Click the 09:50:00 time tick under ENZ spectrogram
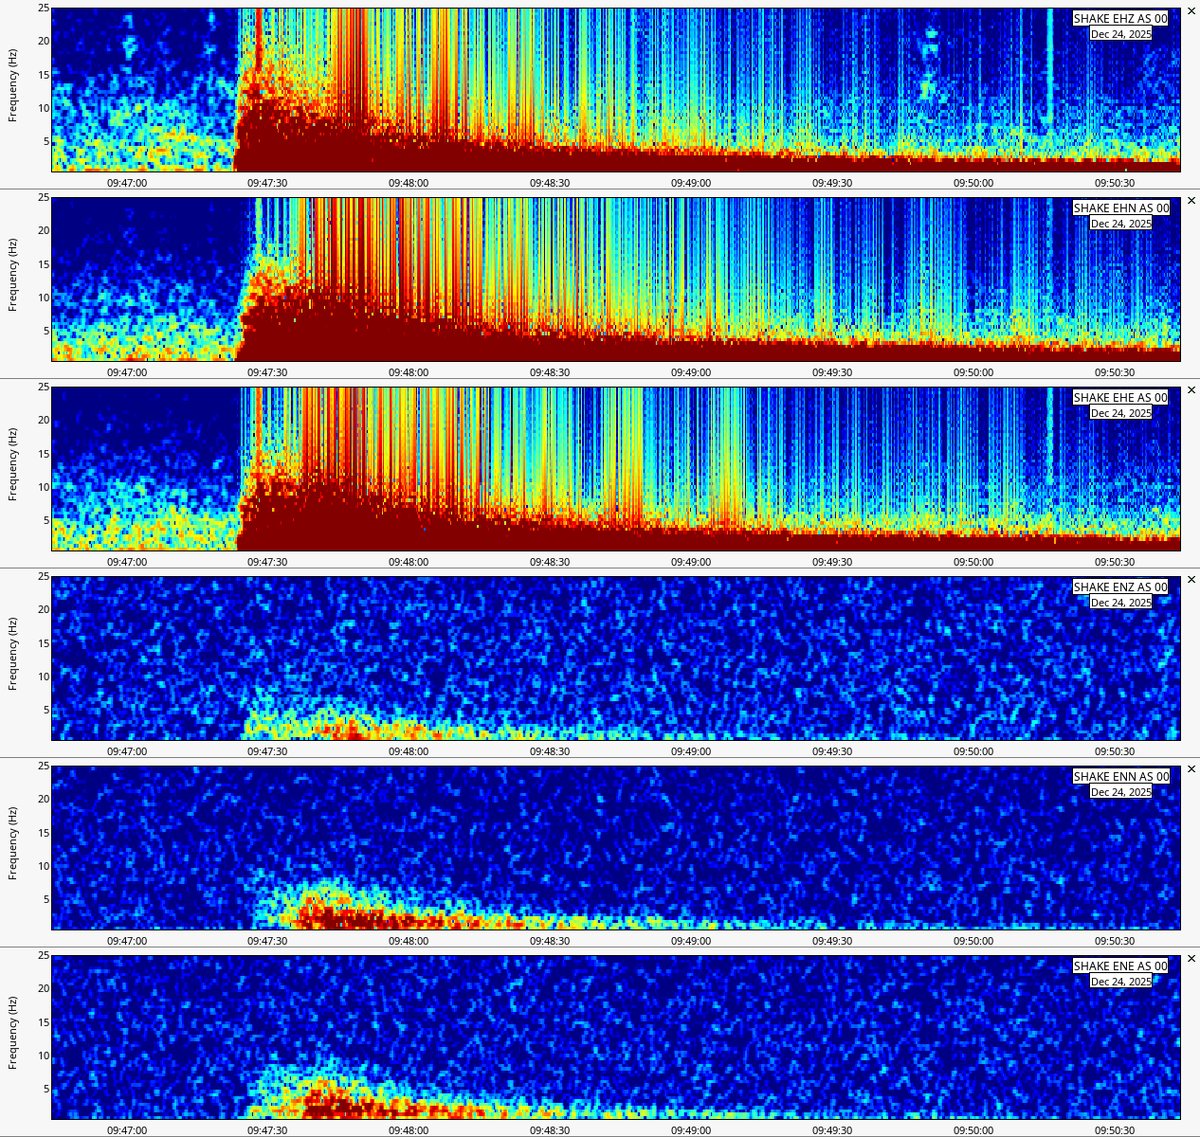This screenshot has width=1200, height=1137. click(973, 751)
